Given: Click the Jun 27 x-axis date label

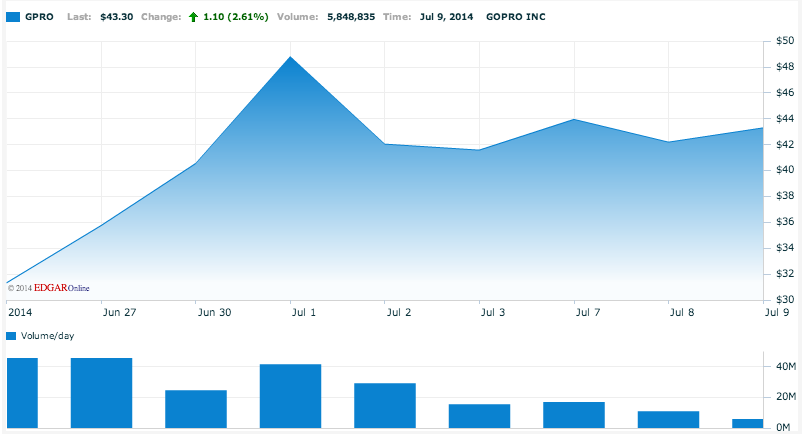Looking at the screenshot, I should coord(119,313).
